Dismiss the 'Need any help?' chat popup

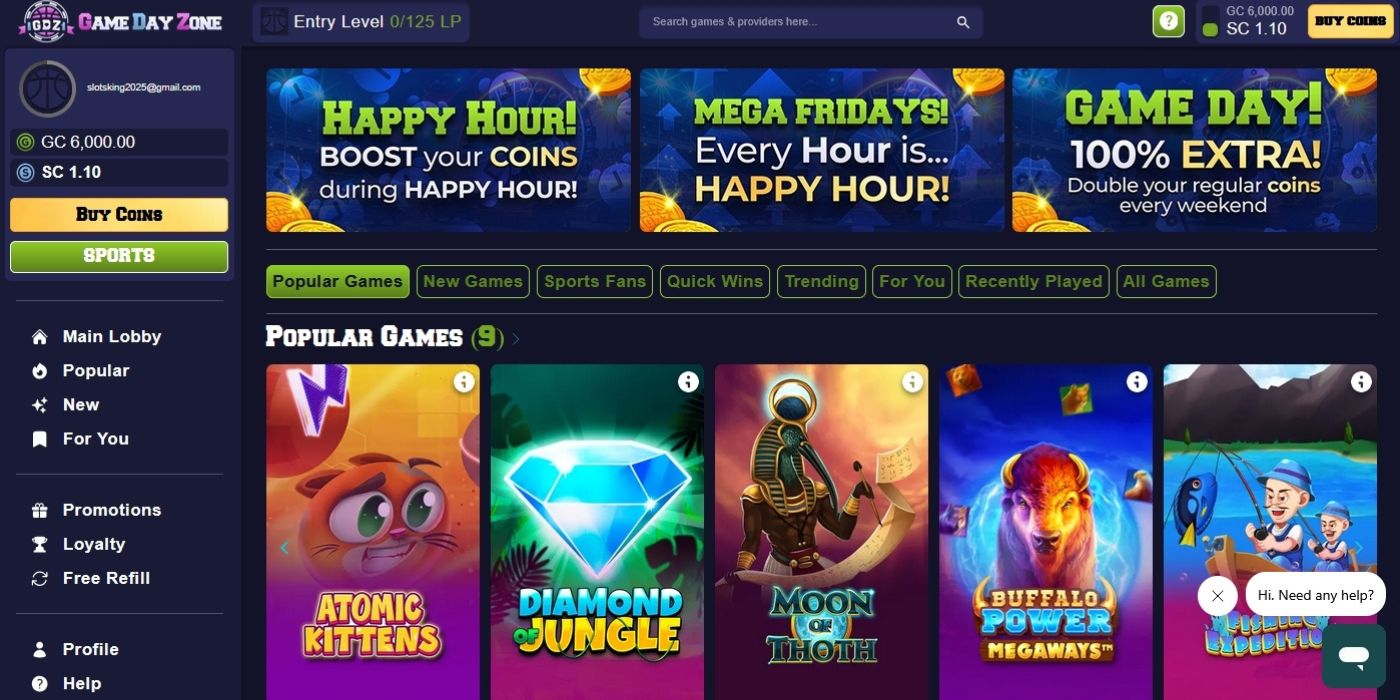[x=1217, y=595]
